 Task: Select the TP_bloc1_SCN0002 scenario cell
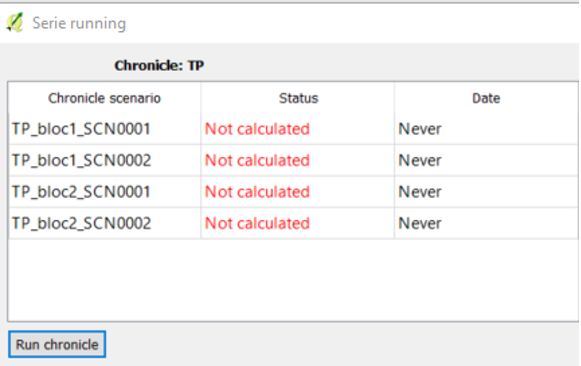105,160
